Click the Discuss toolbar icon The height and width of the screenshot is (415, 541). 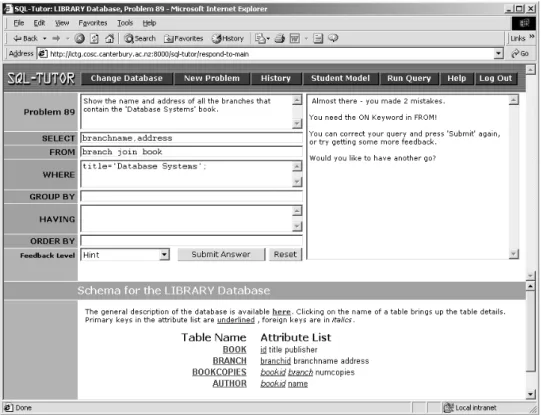(x=318, y=38)
